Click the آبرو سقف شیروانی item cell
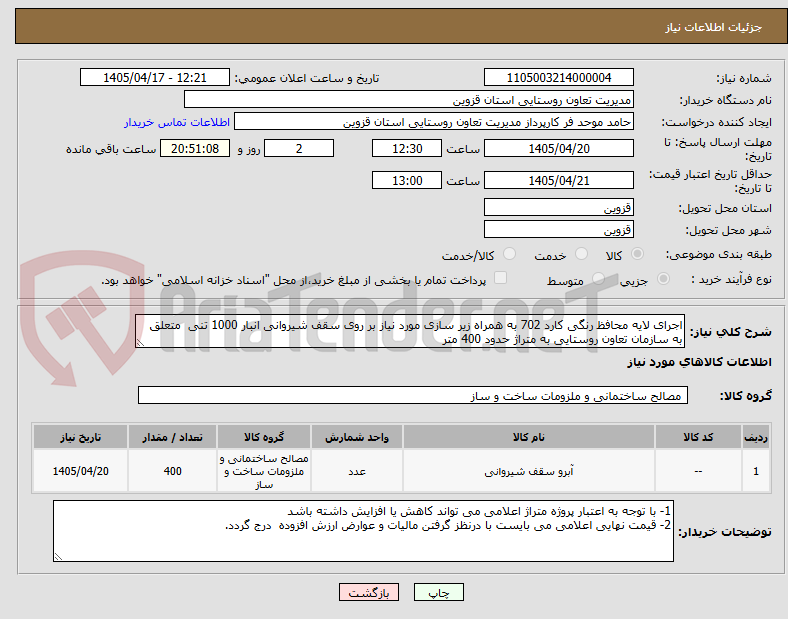This screenshot has width=788, height=619. (x=529, y=471)
